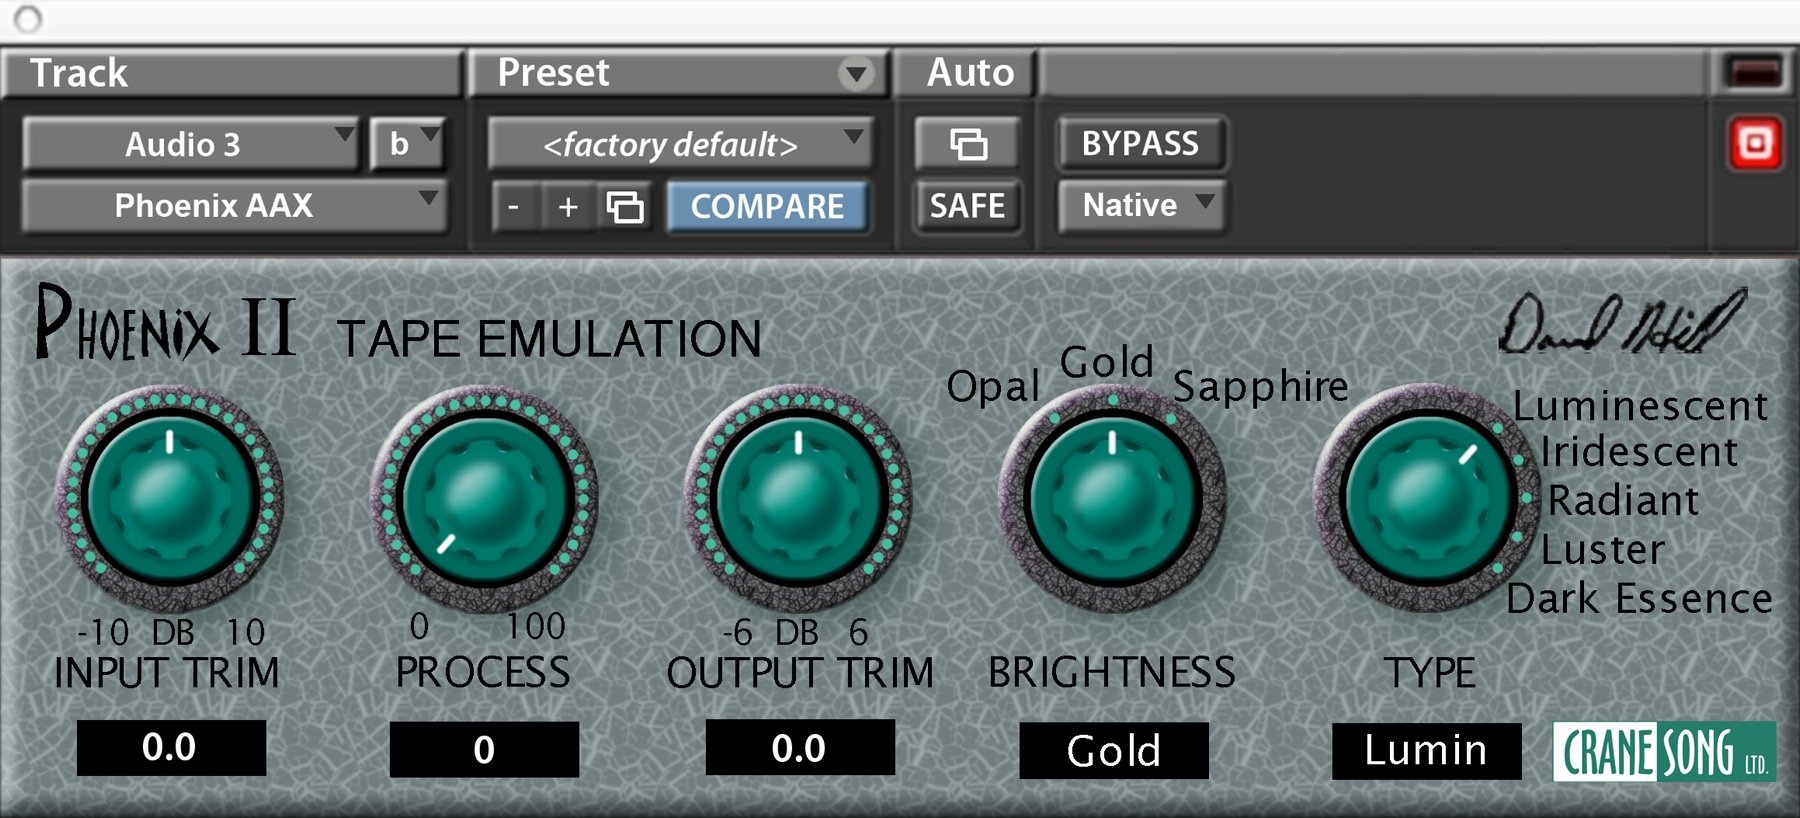Click the Auto header label

tap(970, 72)
